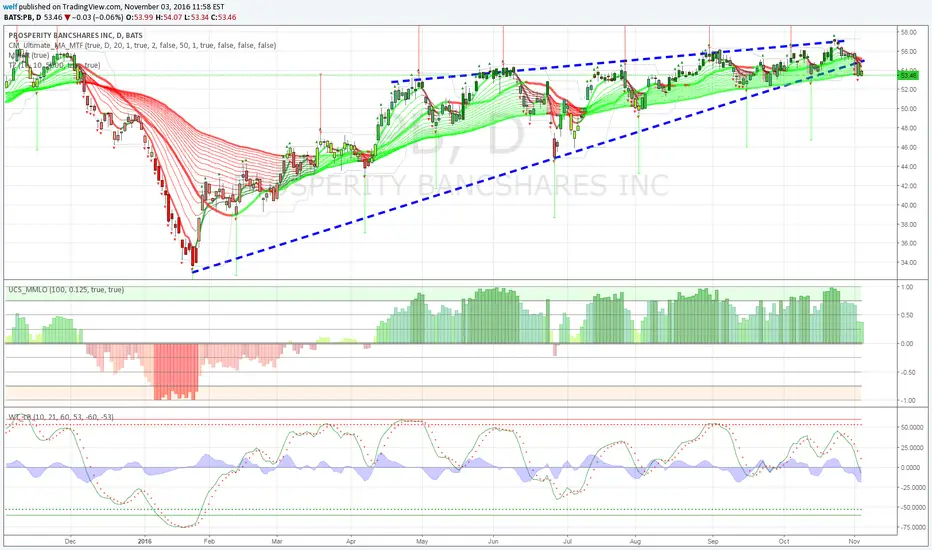Click the "Oct" label on the time axis
The height and width of the screenshot is (550, 932).
784,542
